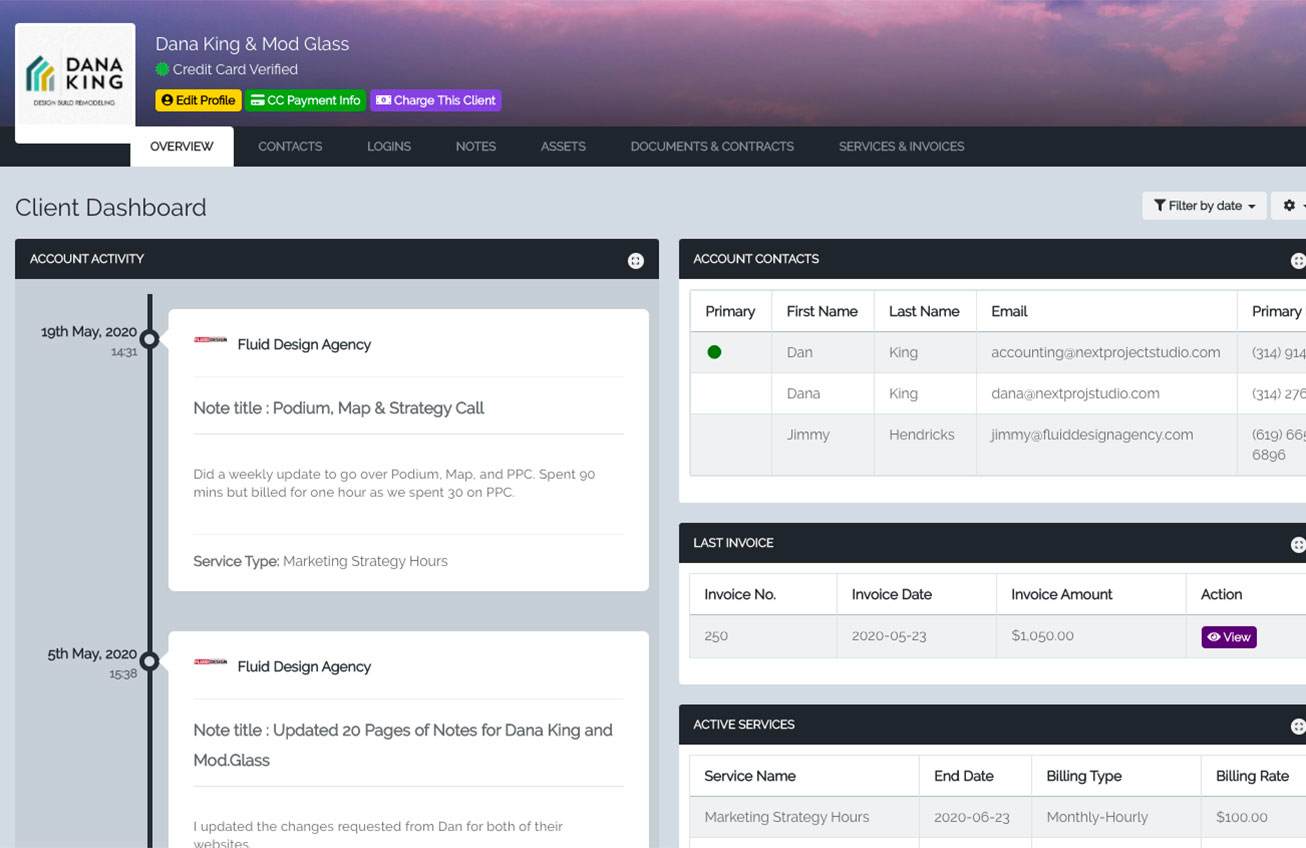Click the 5th May timeline marker
Viewport: 1306px width, 848px height.
pos(149,661)
